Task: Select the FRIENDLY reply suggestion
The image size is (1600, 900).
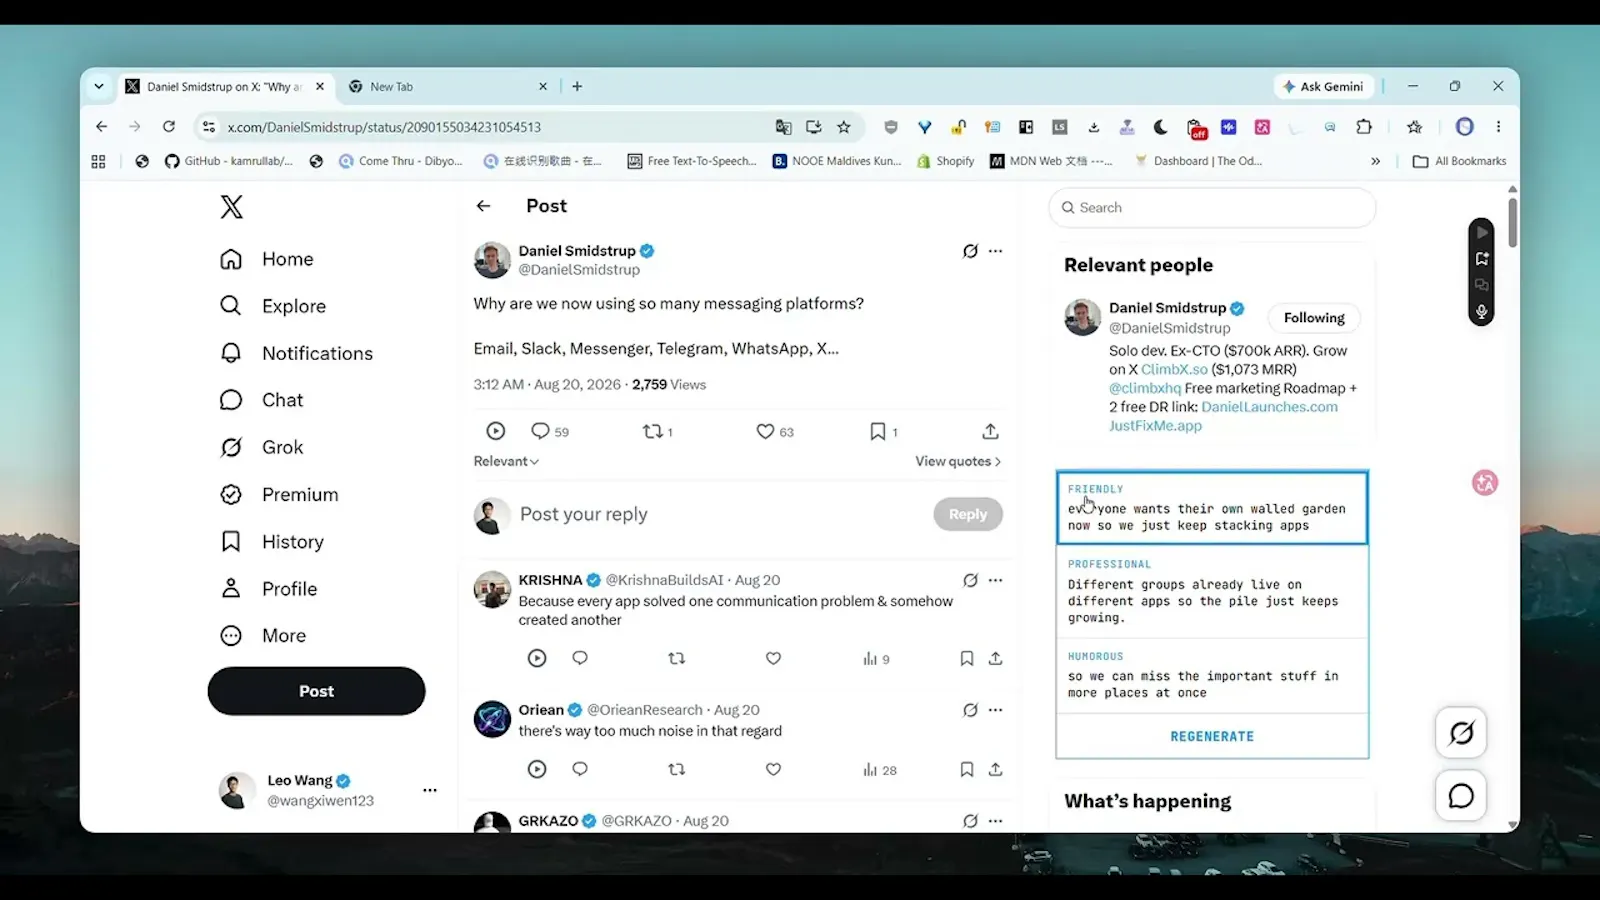Action: (1212, 508)
